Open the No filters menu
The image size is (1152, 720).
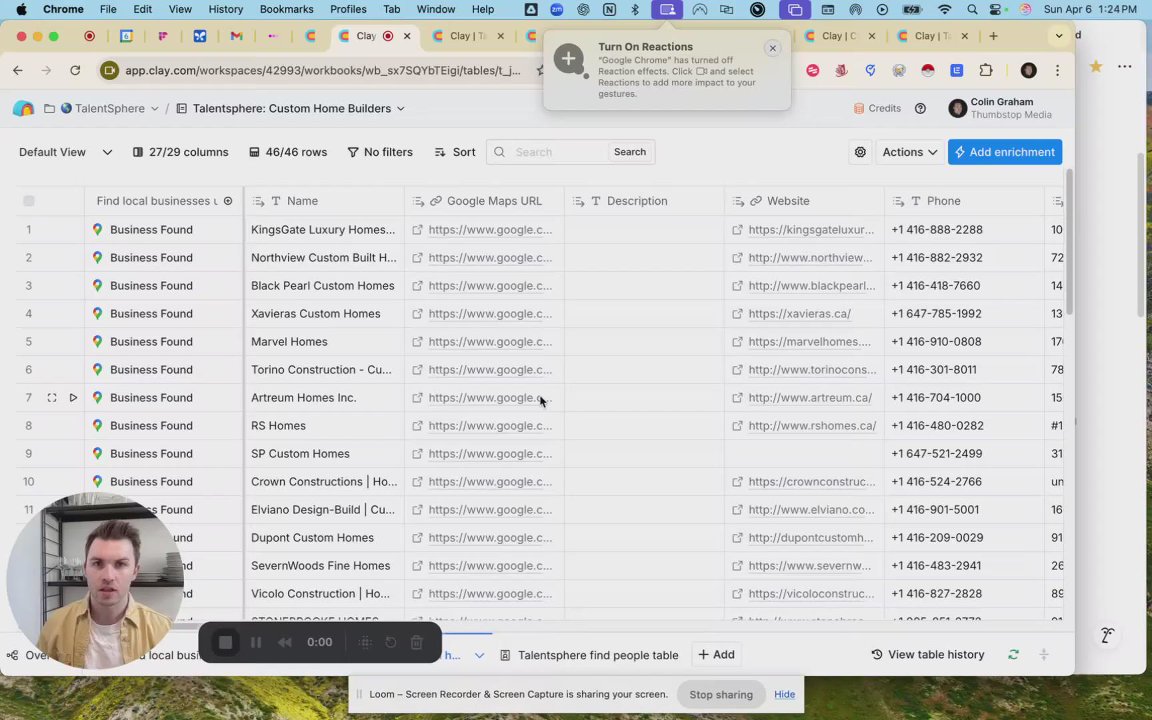tap(380, 152)
